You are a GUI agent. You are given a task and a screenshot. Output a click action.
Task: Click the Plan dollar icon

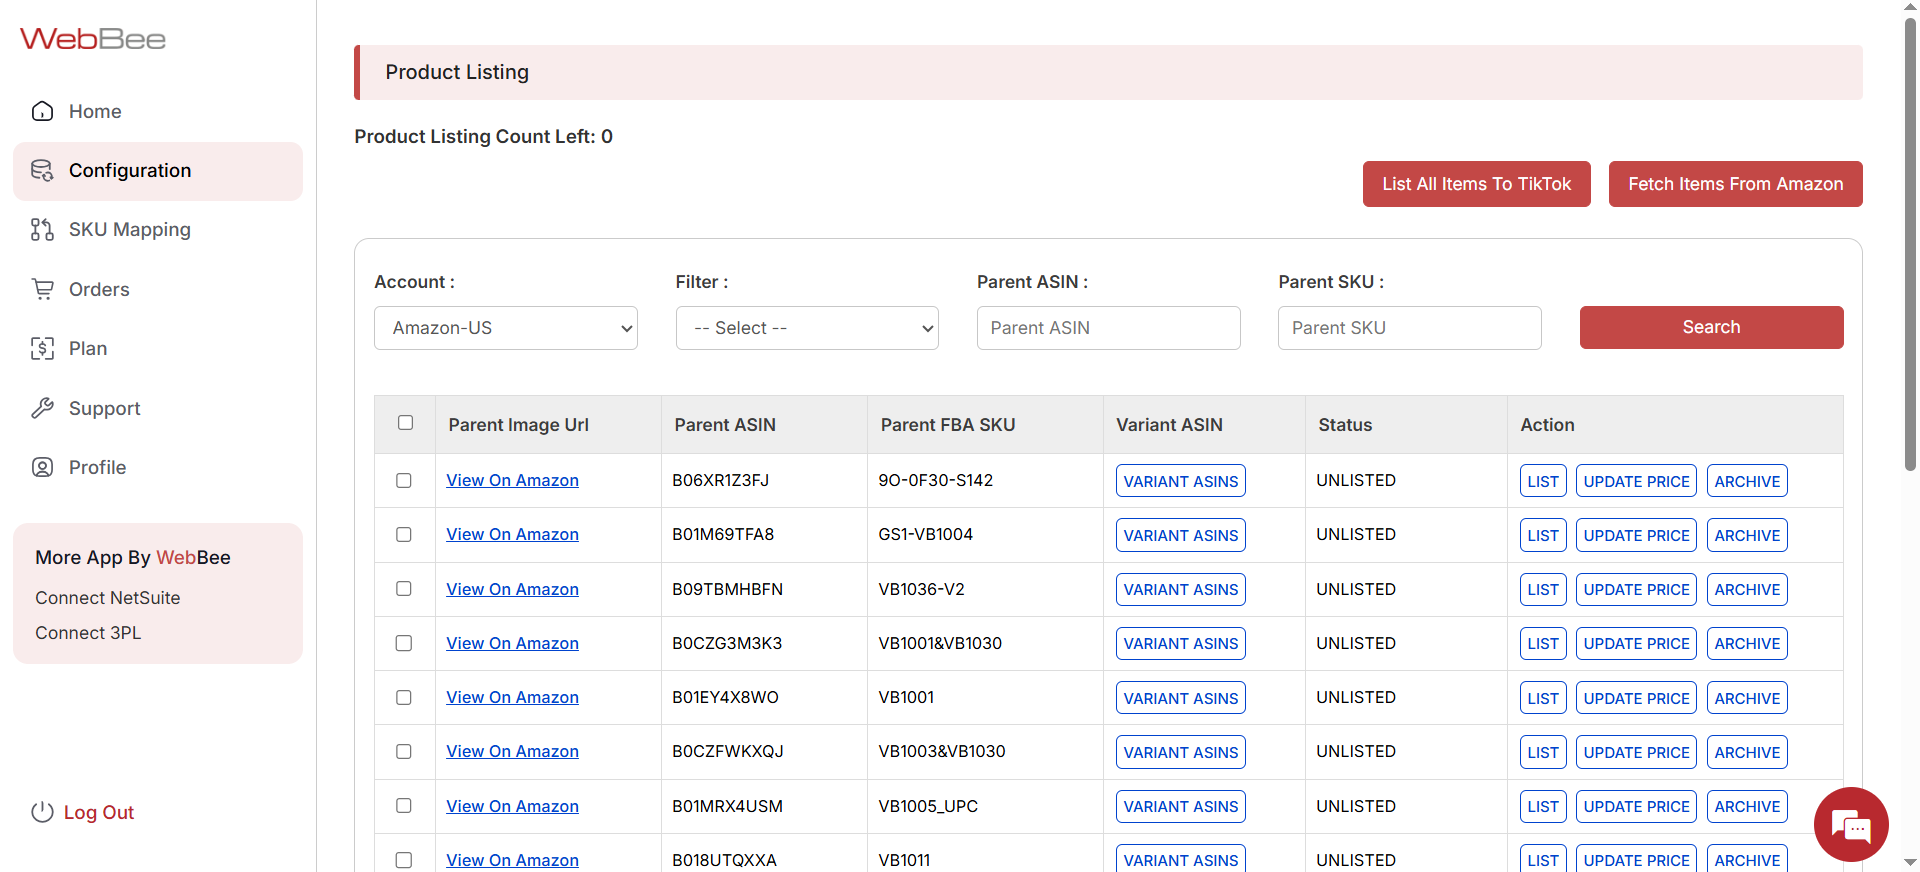click(x=42, y=348)
